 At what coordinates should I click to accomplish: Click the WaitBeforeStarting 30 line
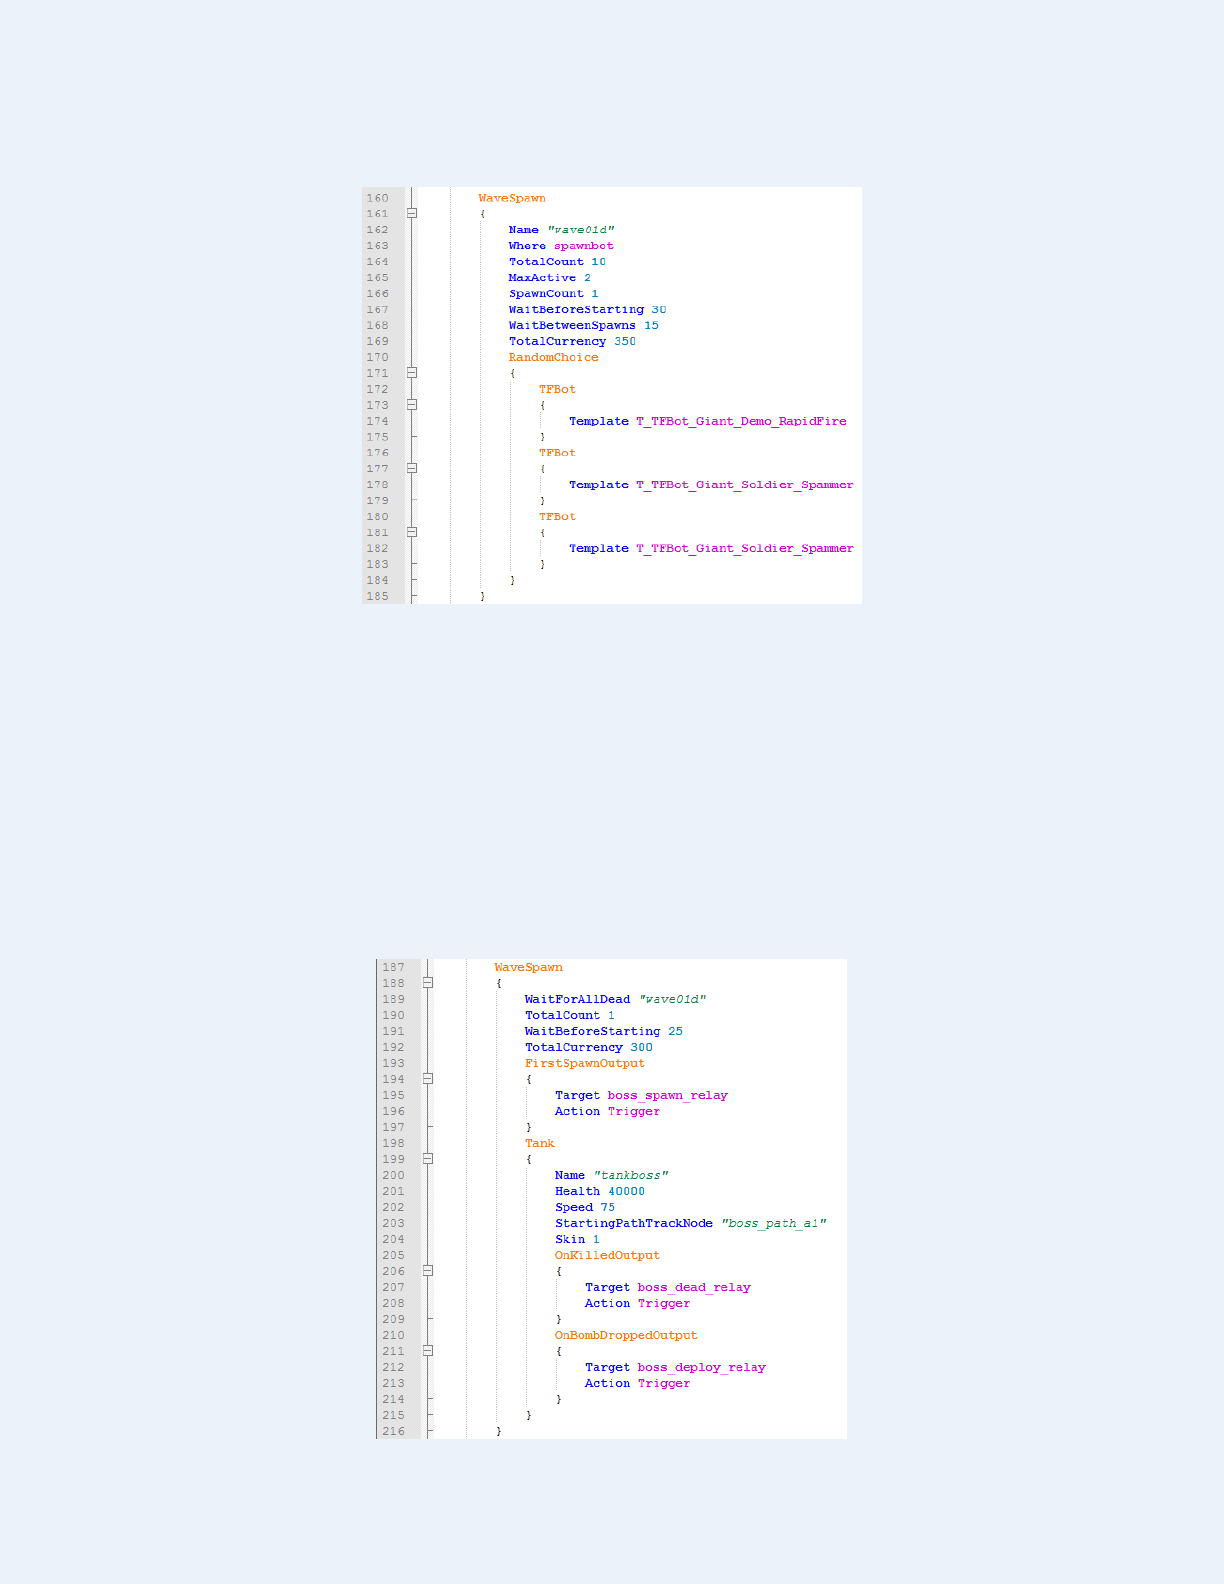[587, 310]
